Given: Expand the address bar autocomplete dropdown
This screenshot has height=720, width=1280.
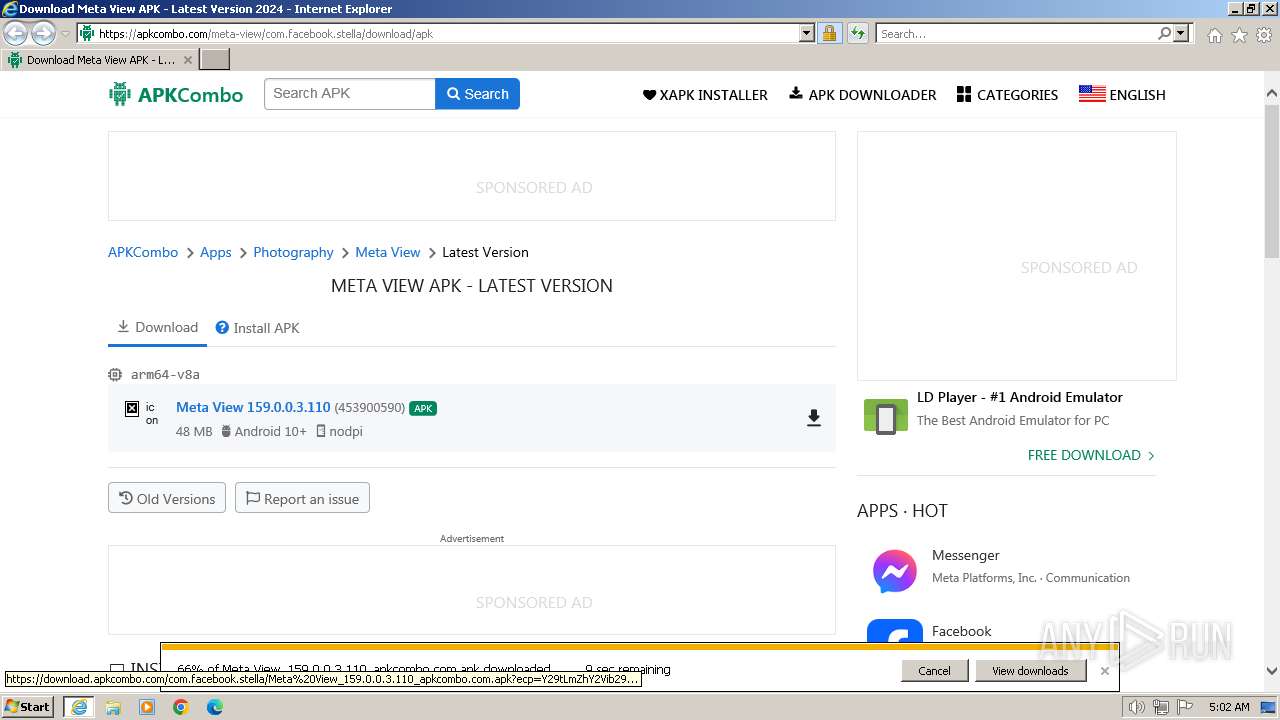Looking at the screenshot, I should pyautogui.click(x=807, y=34).
